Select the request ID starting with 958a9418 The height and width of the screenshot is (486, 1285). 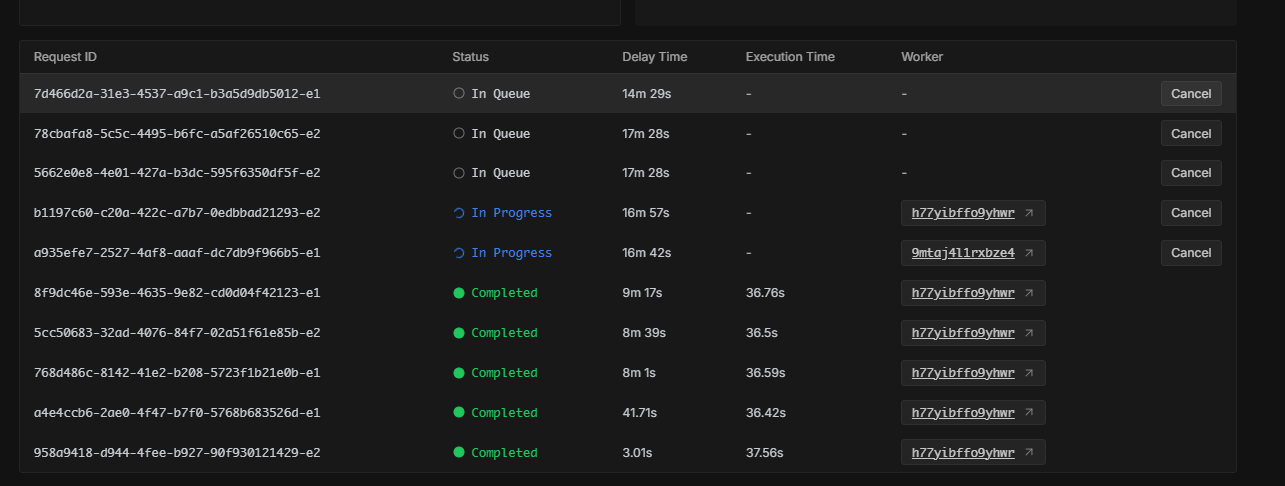[x=177, y=453]
